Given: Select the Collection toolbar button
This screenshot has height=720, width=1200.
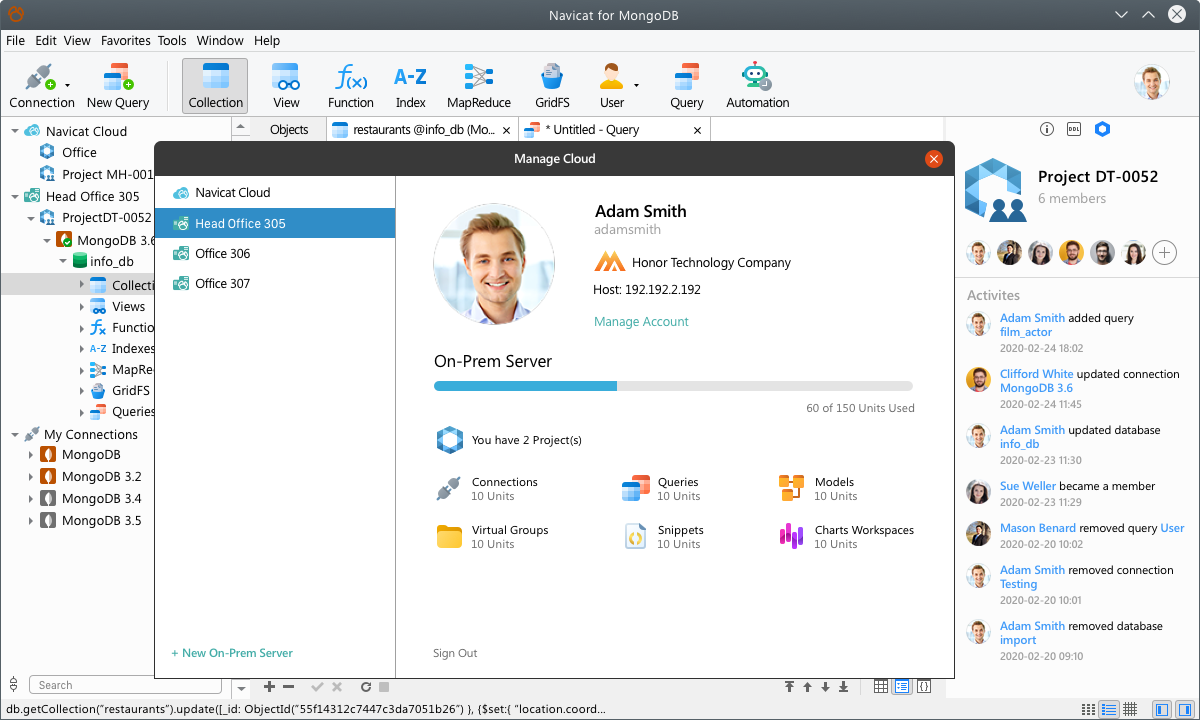Looking at the screenshot, I should click(215, 86).
